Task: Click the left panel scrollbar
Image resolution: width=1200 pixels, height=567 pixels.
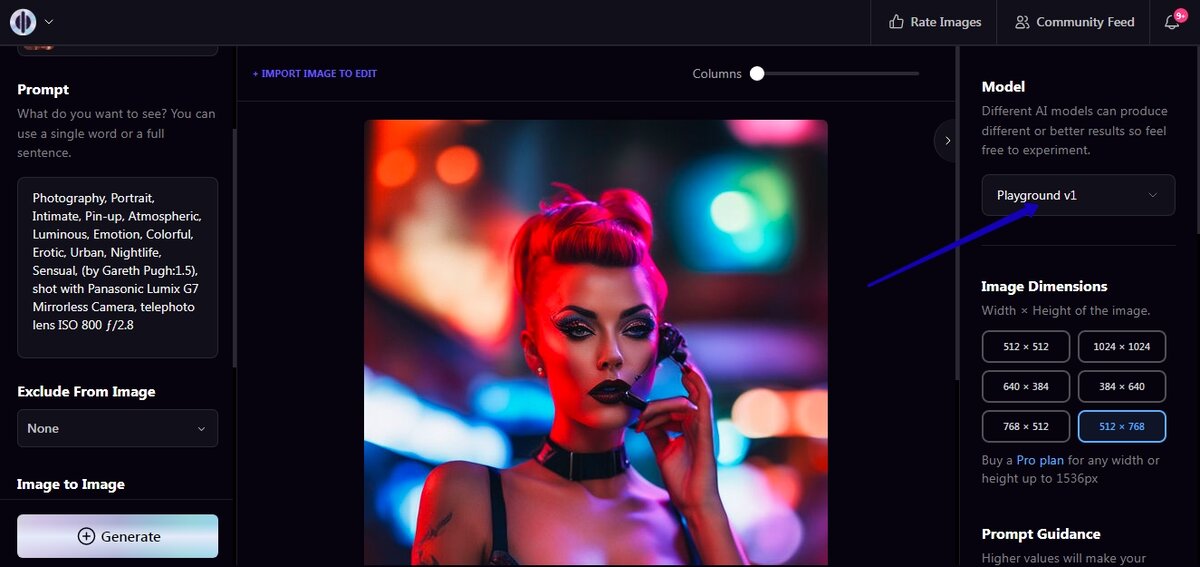Action: [x=234, y=248]
